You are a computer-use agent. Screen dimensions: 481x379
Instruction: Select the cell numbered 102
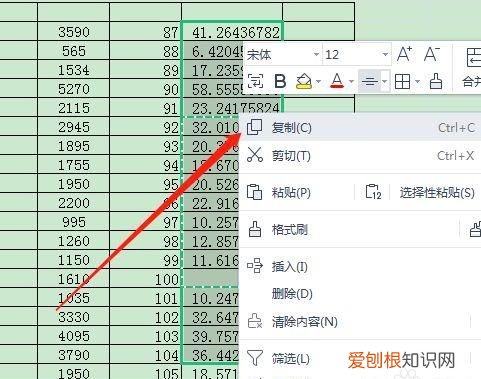tap(145, 317)
